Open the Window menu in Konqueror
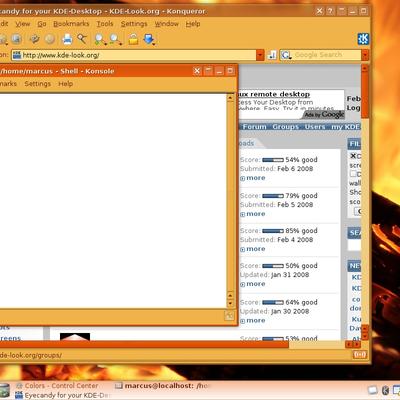 (x=167, y=24)
